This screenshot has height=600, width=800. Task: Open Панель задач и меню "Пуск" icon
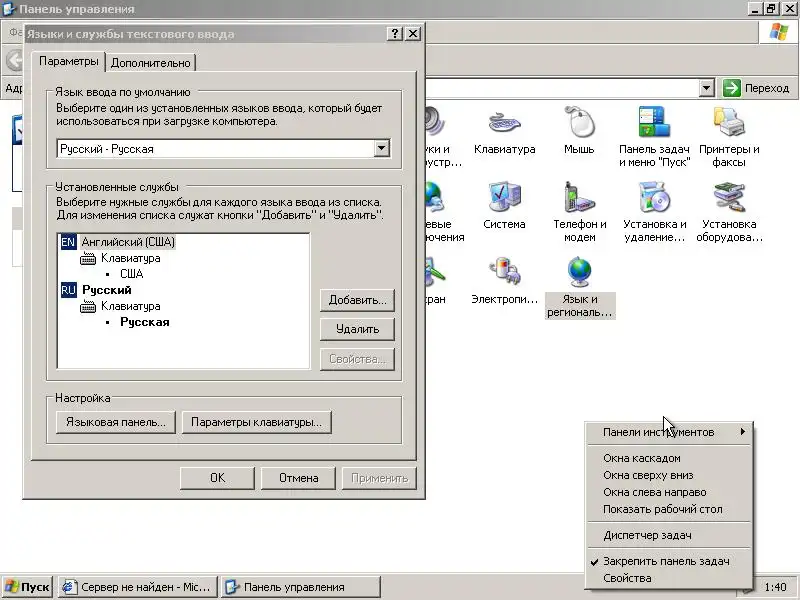pyautogui.click(x=654, y=137)
